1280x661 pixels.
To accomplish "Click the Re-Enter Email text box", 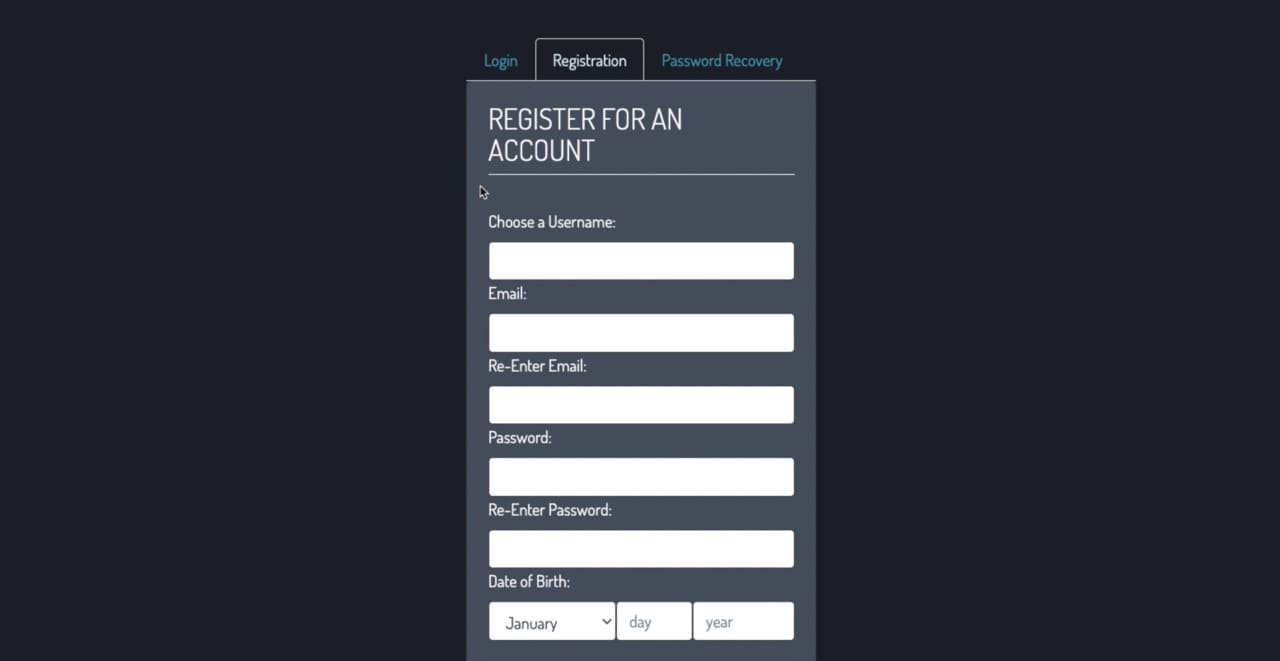I will pos(641,405).
